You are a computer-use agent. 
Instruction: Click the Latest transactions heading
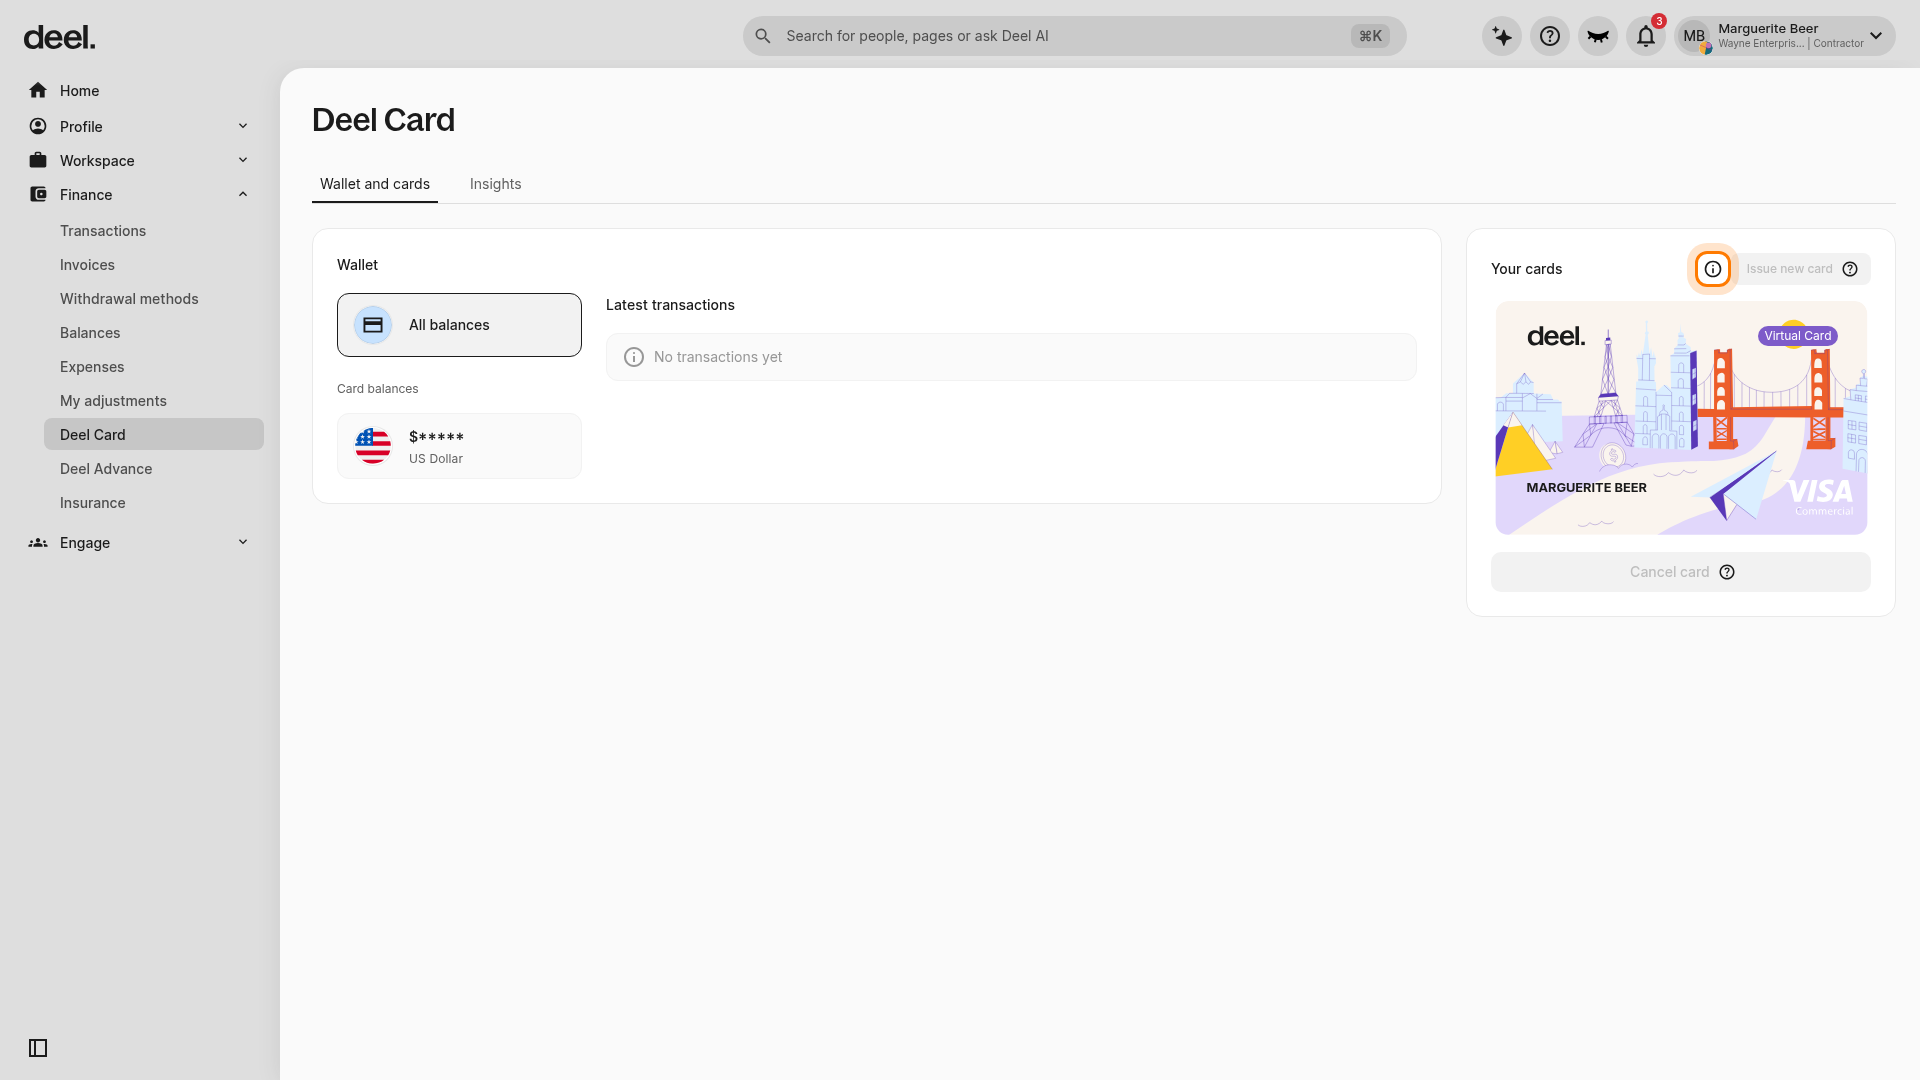[670, 305]
